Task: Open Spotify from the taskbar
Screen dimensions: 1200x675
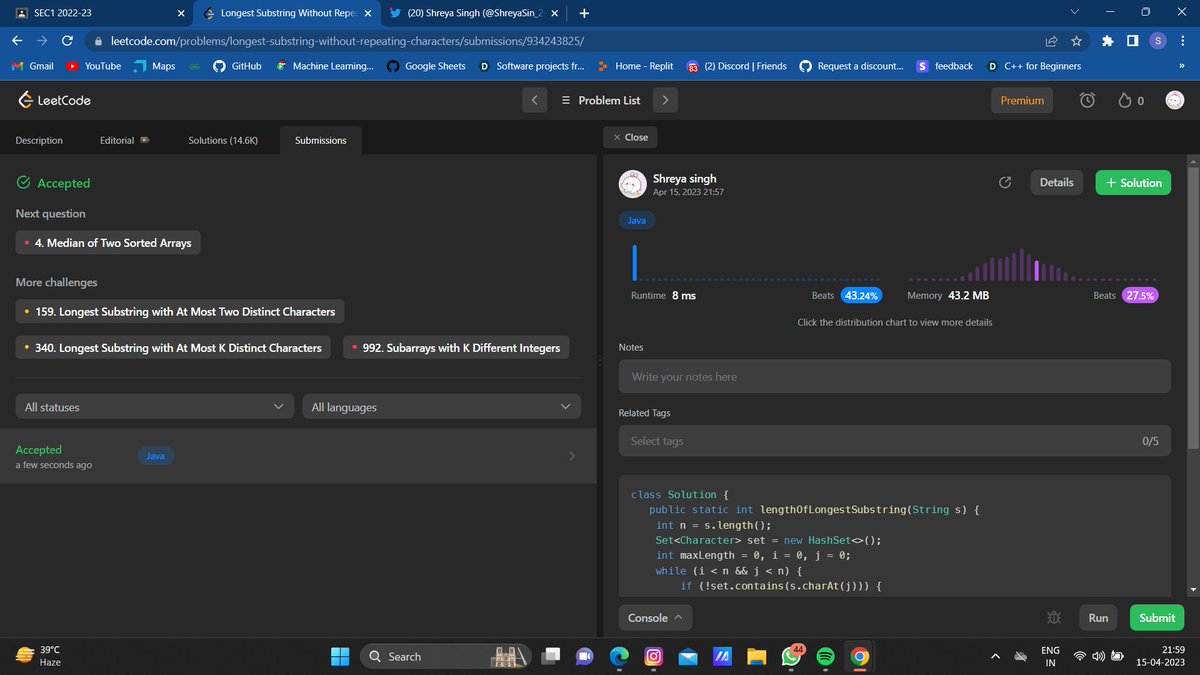Action: coord(825,656)
